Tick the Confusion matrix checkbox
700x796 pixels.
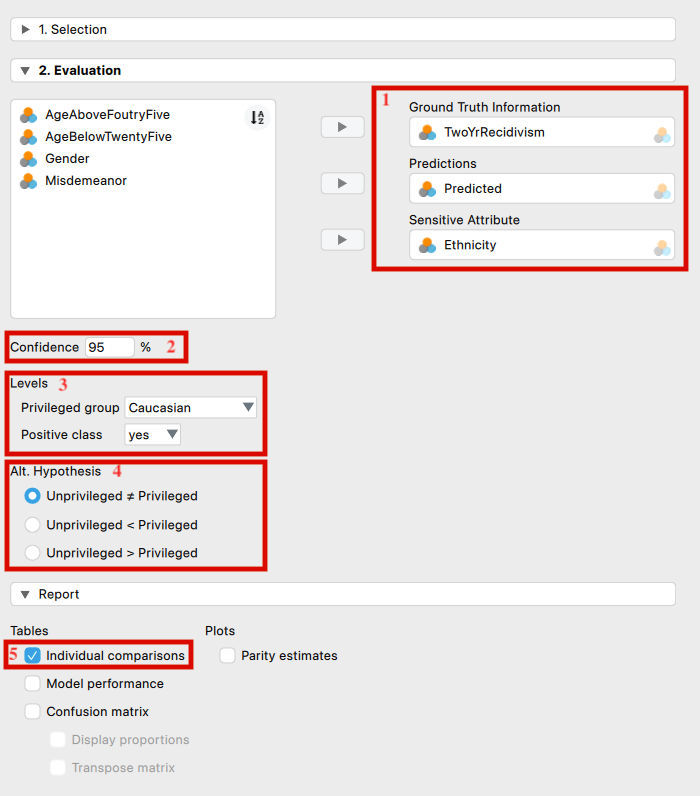tap(32, 711)
